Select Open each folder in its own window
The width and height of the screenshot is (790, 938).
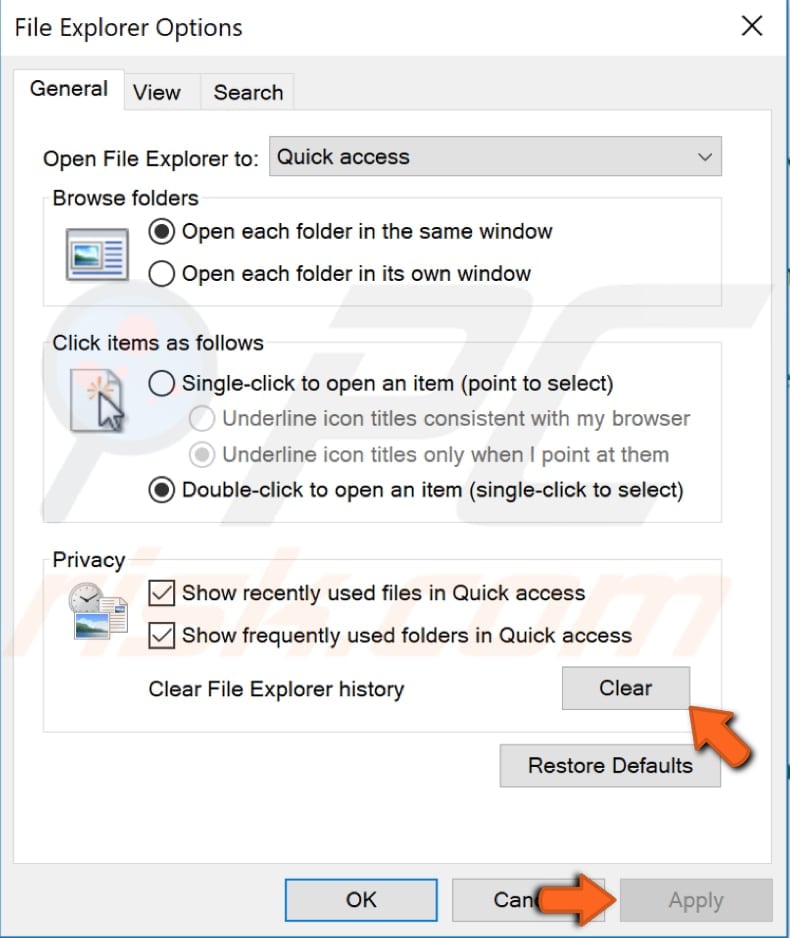(x=161, y=273)
